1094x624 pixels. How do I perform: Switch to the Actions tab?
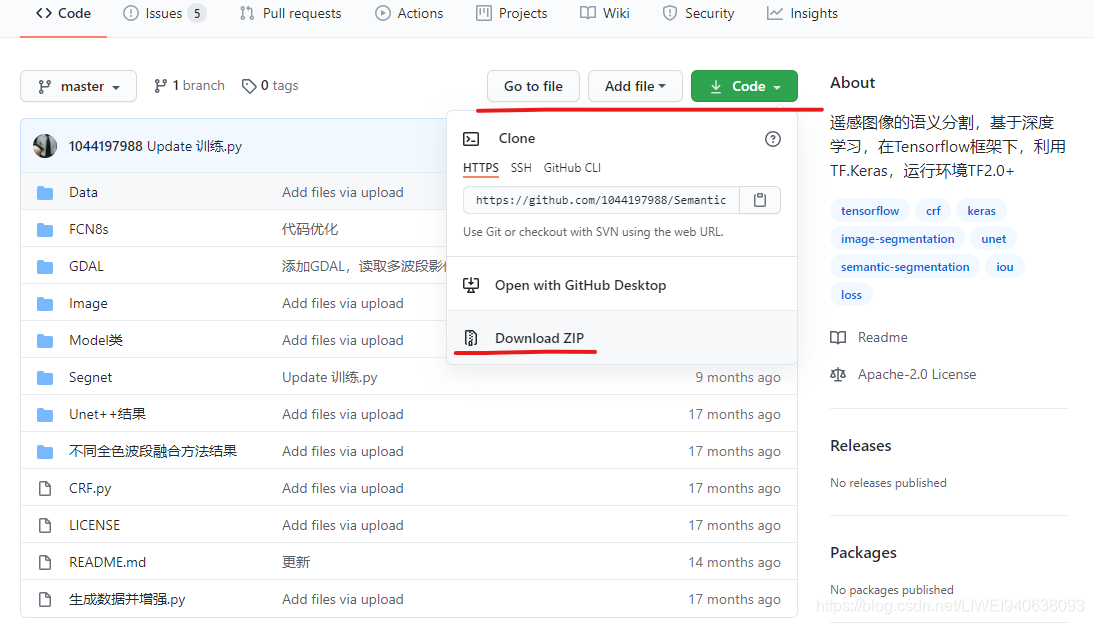point(409,13)
